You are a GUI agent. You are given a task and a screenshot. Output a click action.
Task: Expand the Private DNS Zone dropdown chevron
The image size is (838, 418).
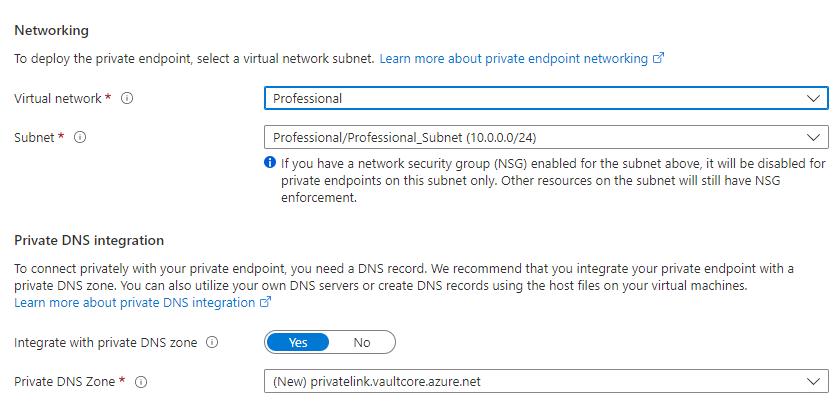pyautogui.click(x=813, y=381)
